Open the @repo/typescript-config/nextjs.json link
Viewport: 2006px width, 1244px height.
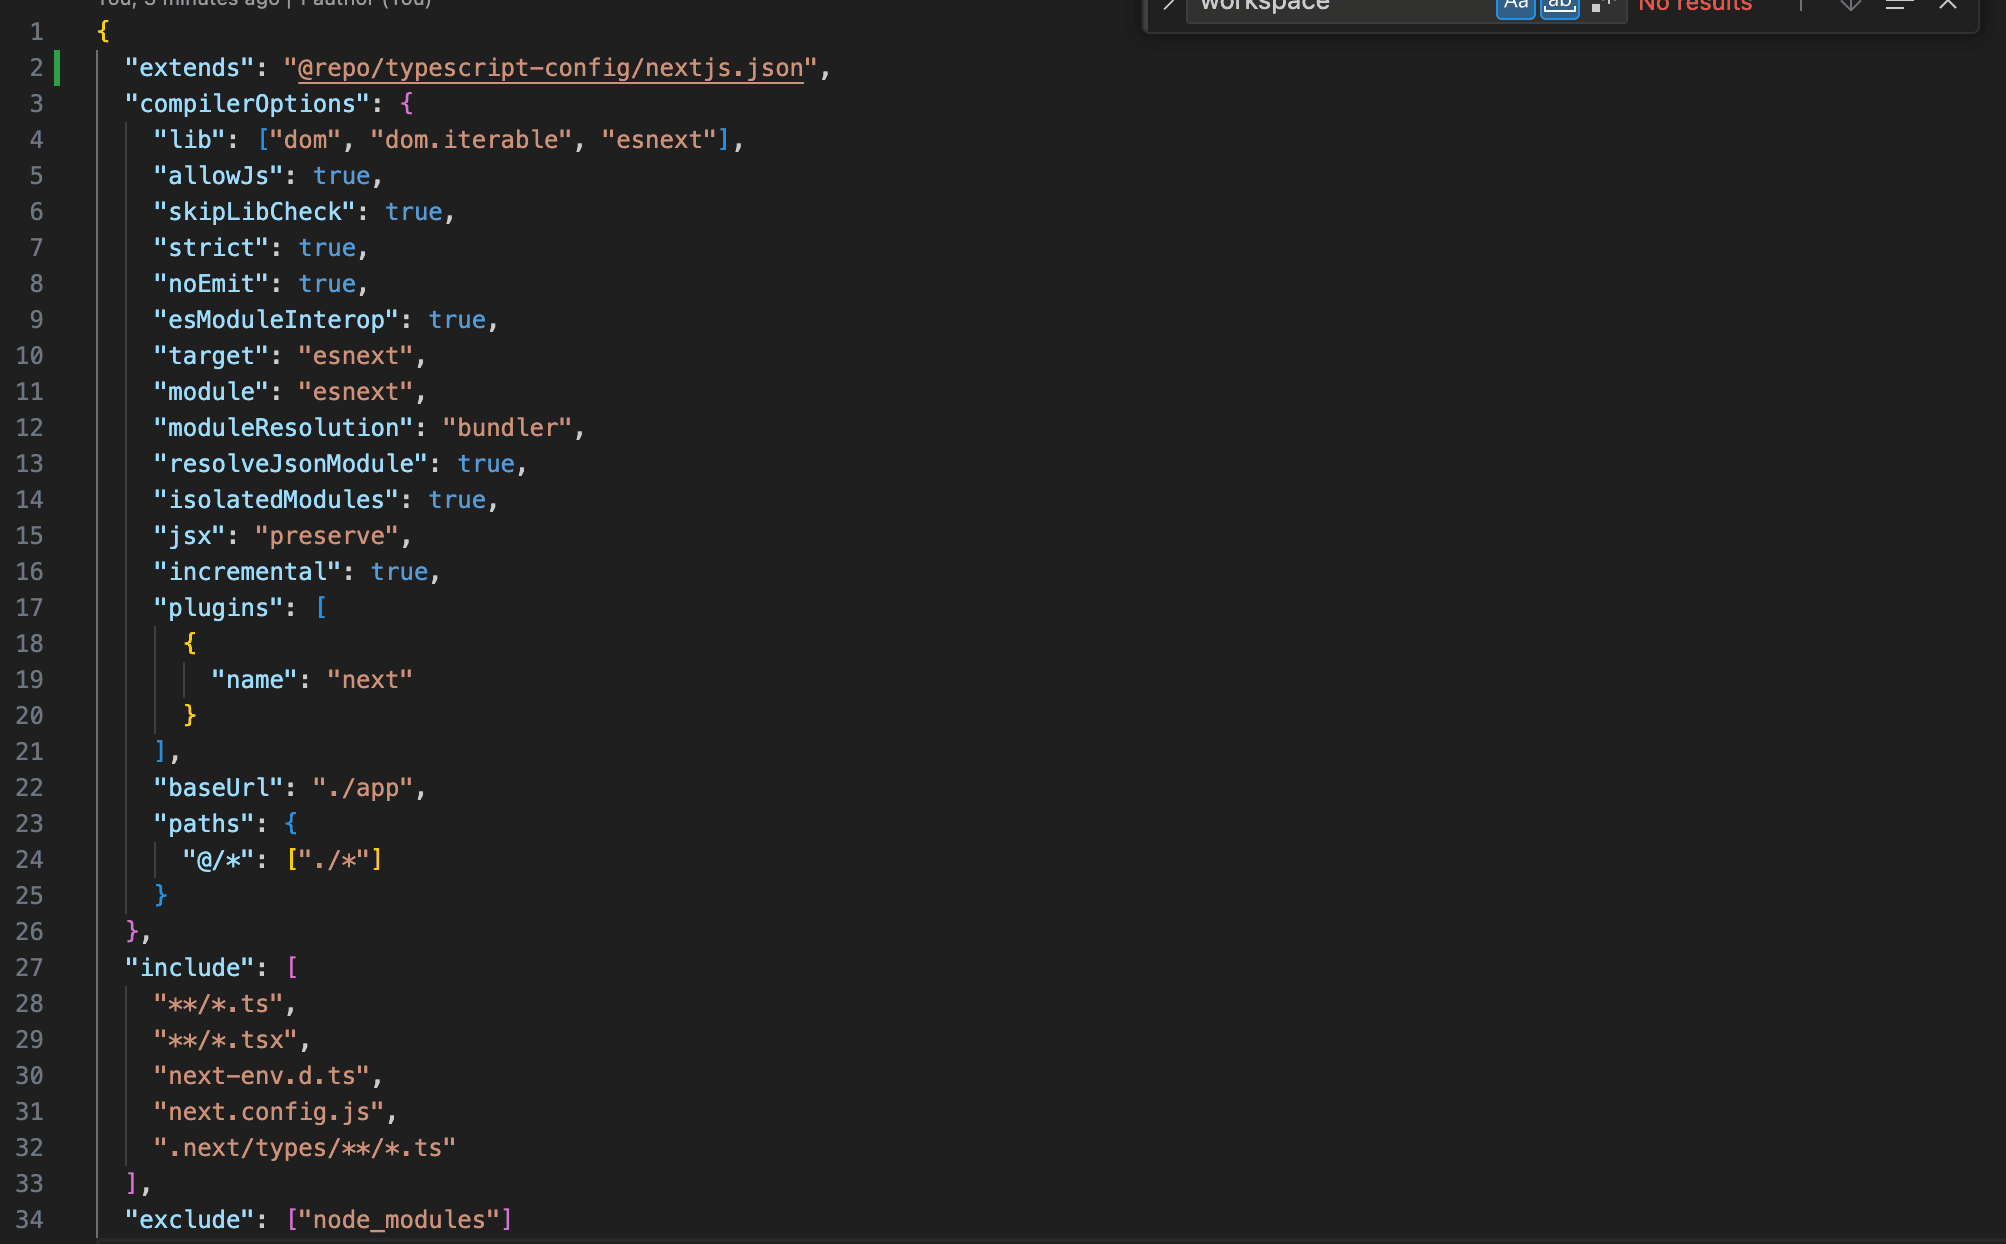point(550,68)
